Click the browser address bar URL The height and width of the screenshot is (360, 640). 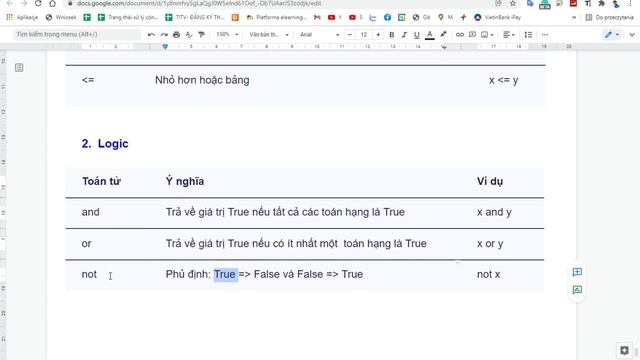click(x=199, y=3)
